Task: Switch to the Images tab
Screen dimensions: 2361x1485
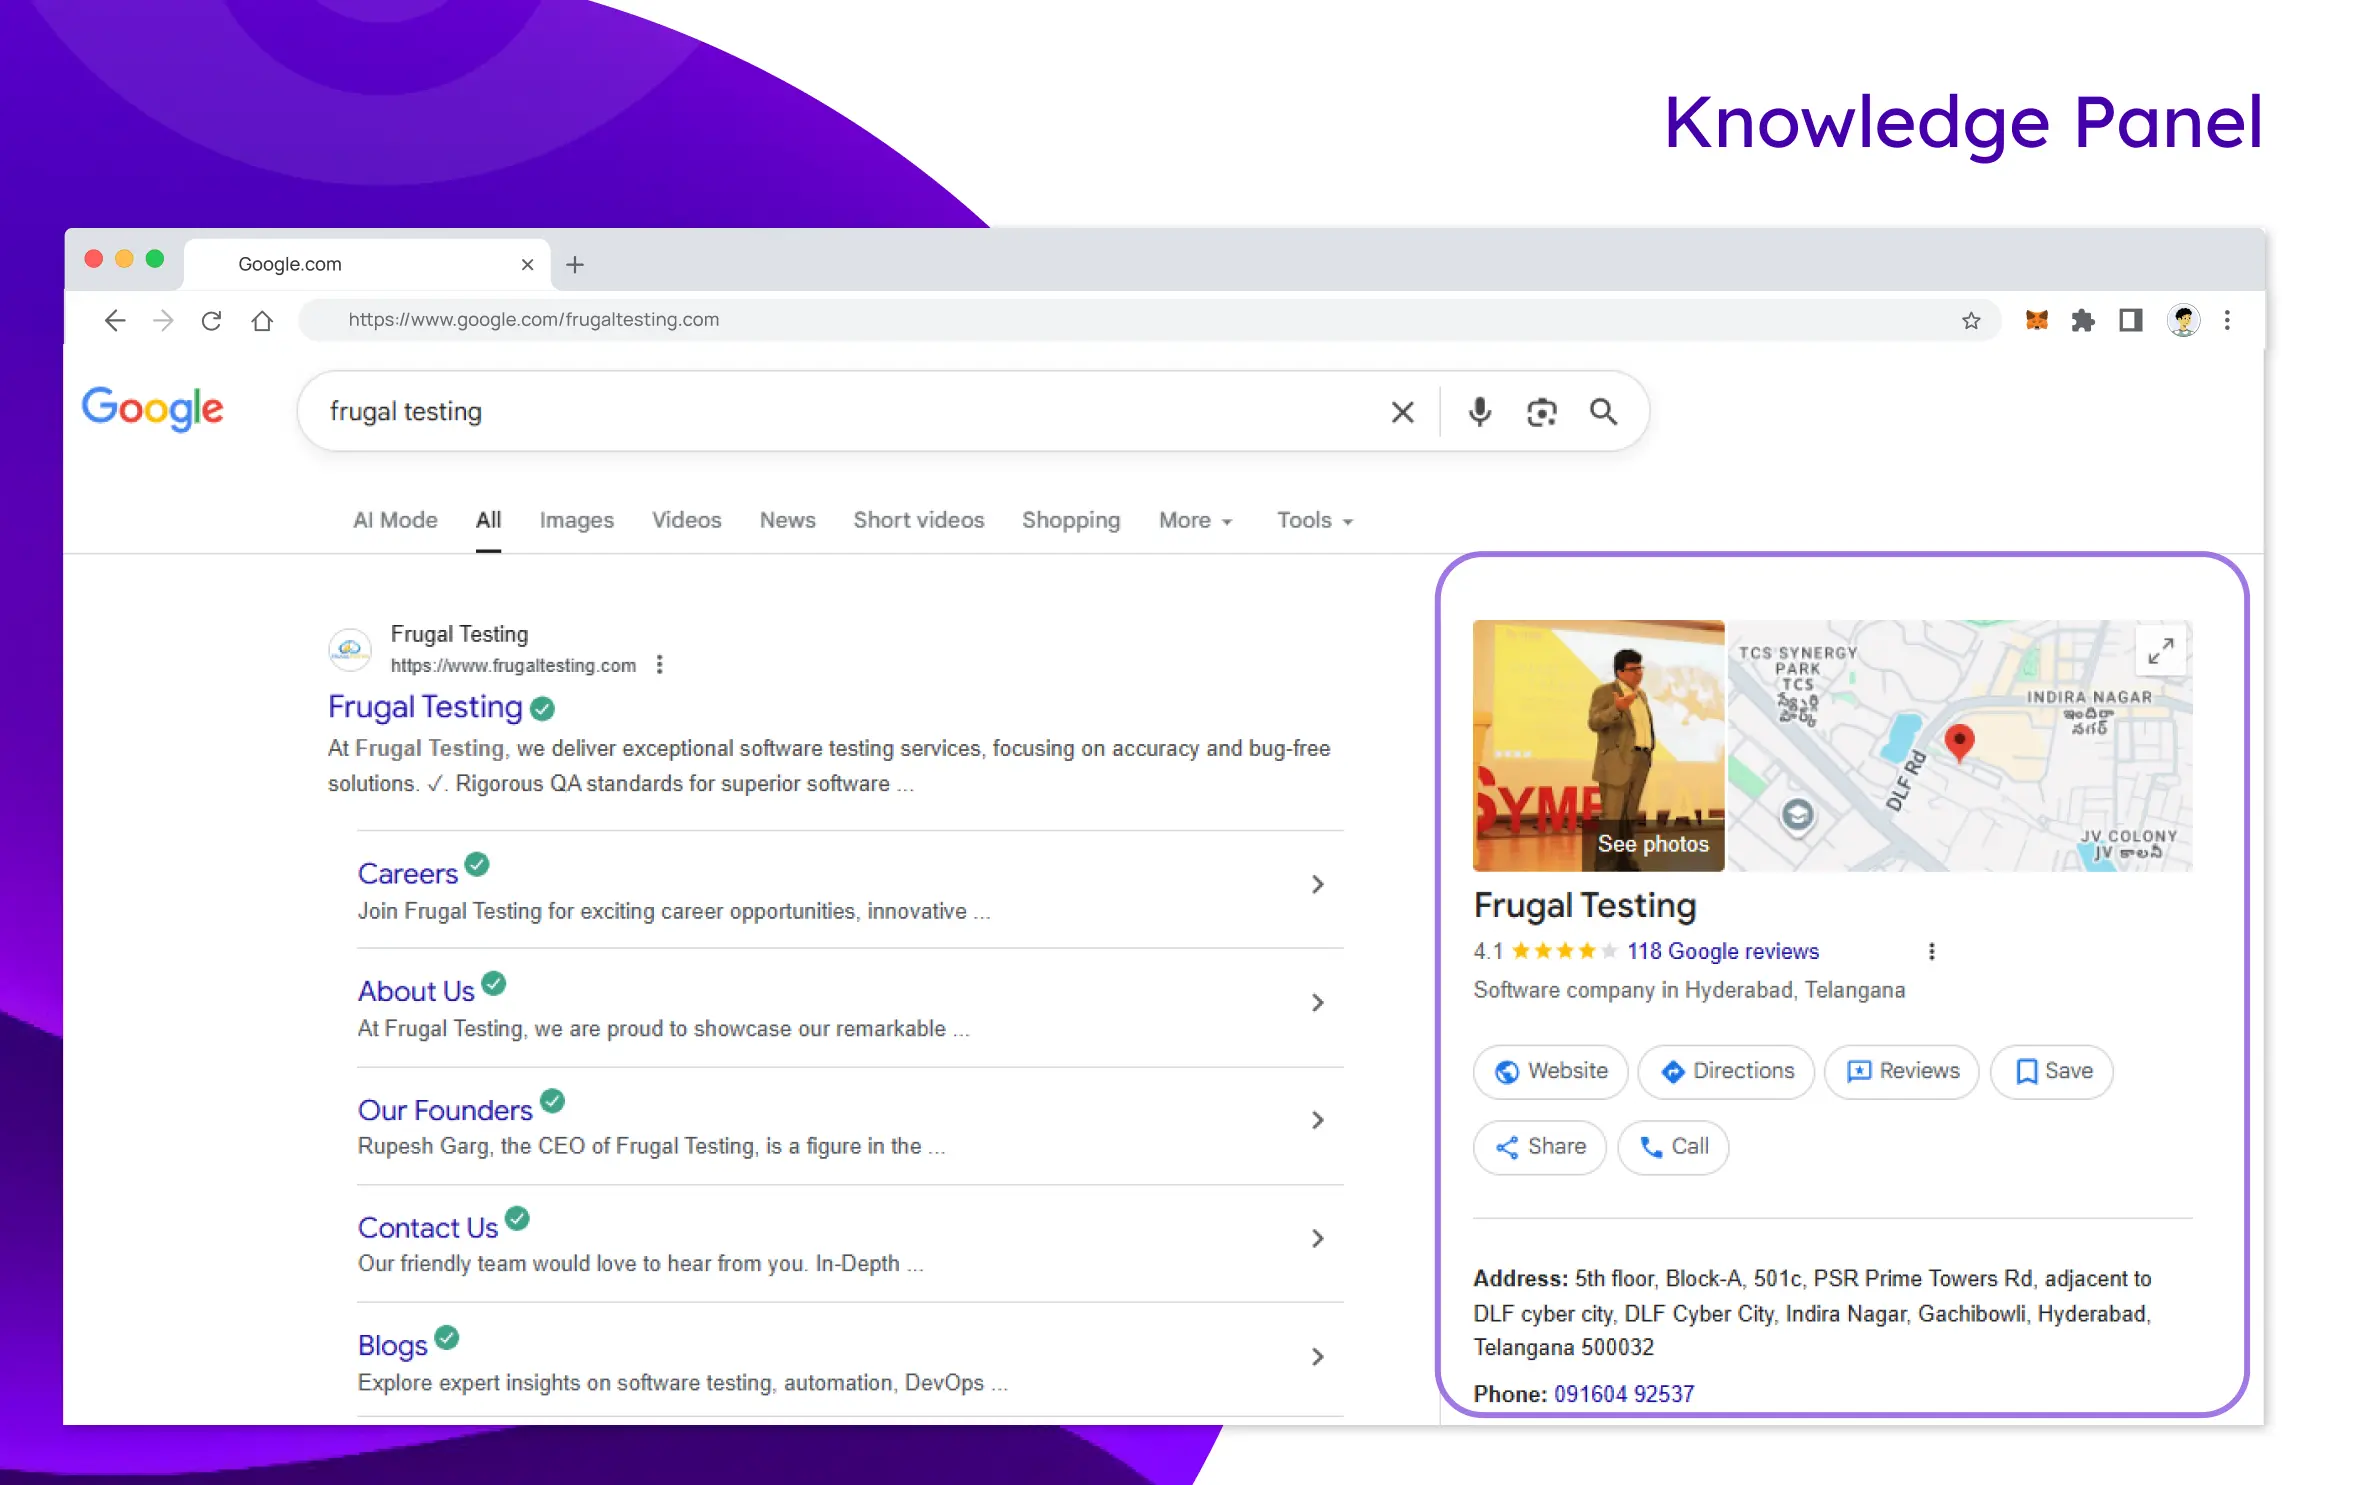Action: click(x=576, y=520)
